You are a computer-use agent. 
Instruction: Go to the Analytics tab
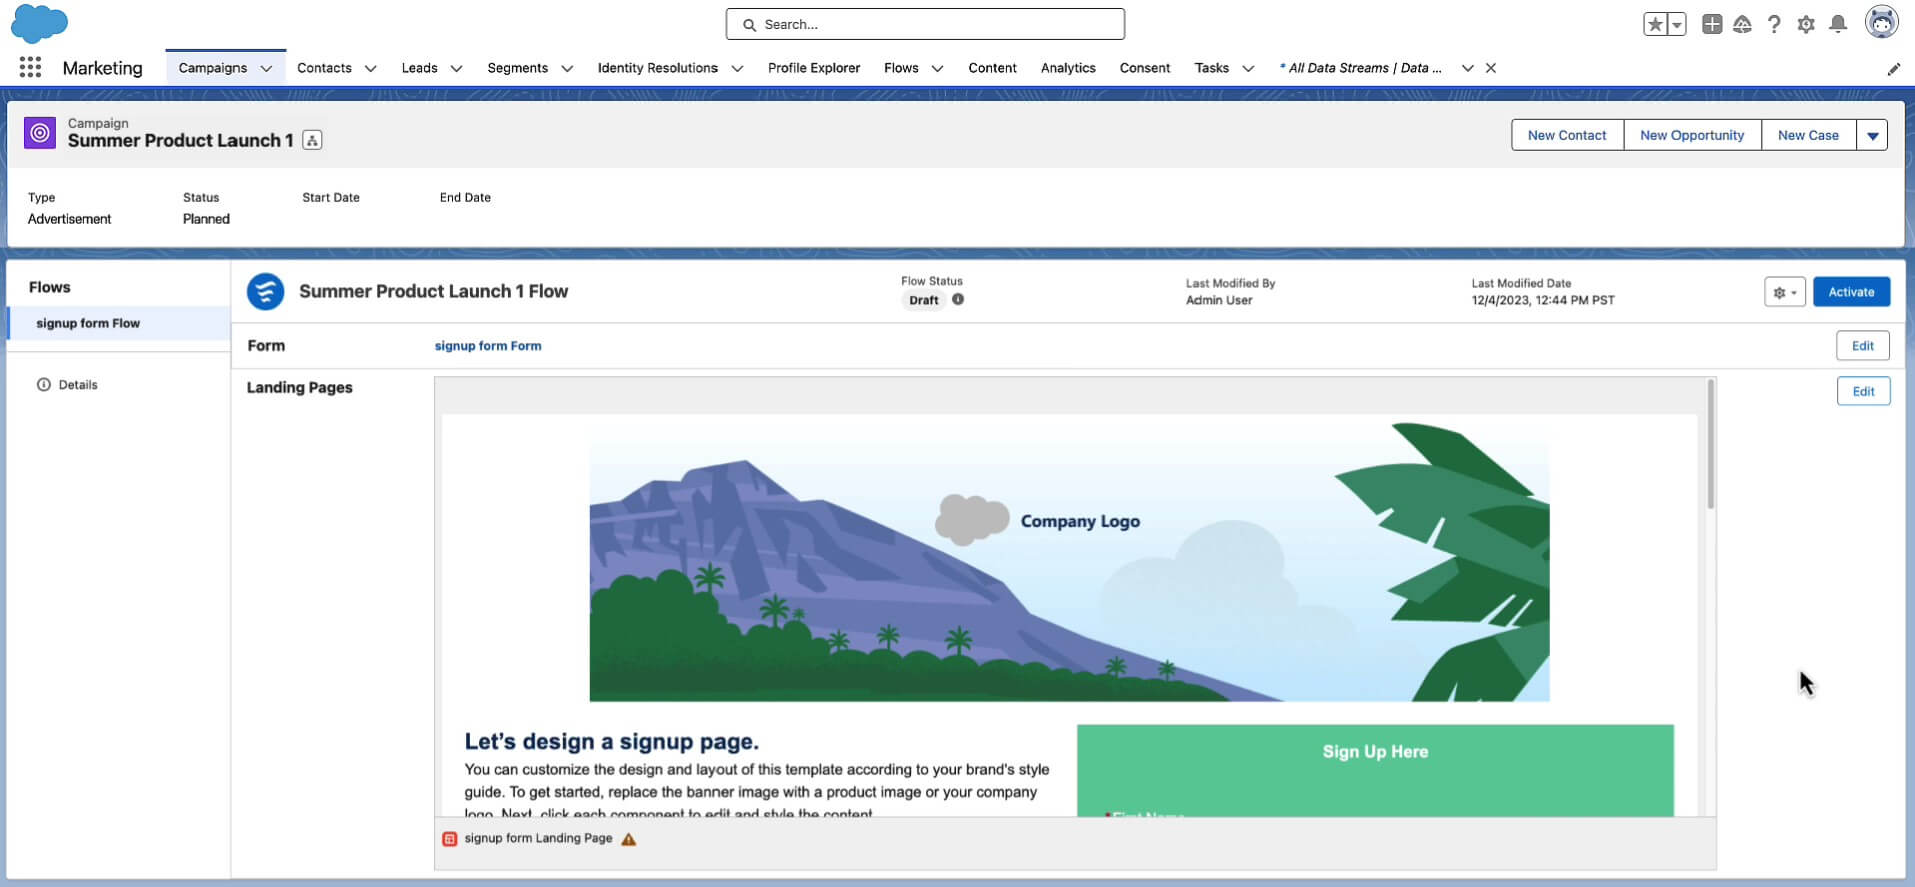point(1068,68)
